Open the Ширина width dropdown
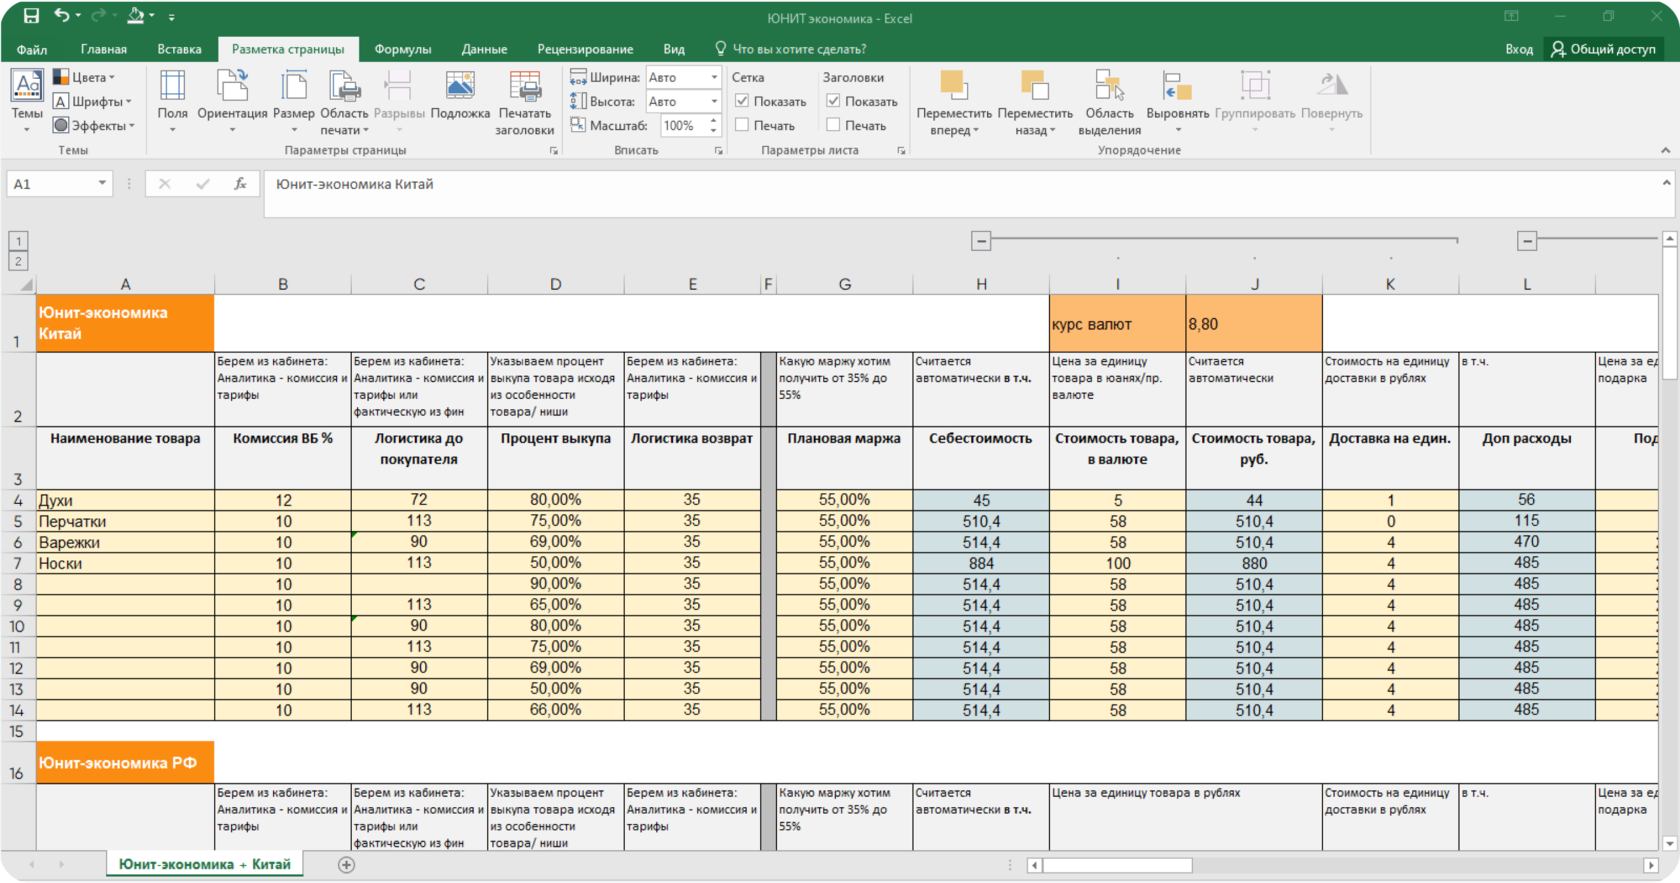Screen dimensions: 1680x883 coord(714,77)
